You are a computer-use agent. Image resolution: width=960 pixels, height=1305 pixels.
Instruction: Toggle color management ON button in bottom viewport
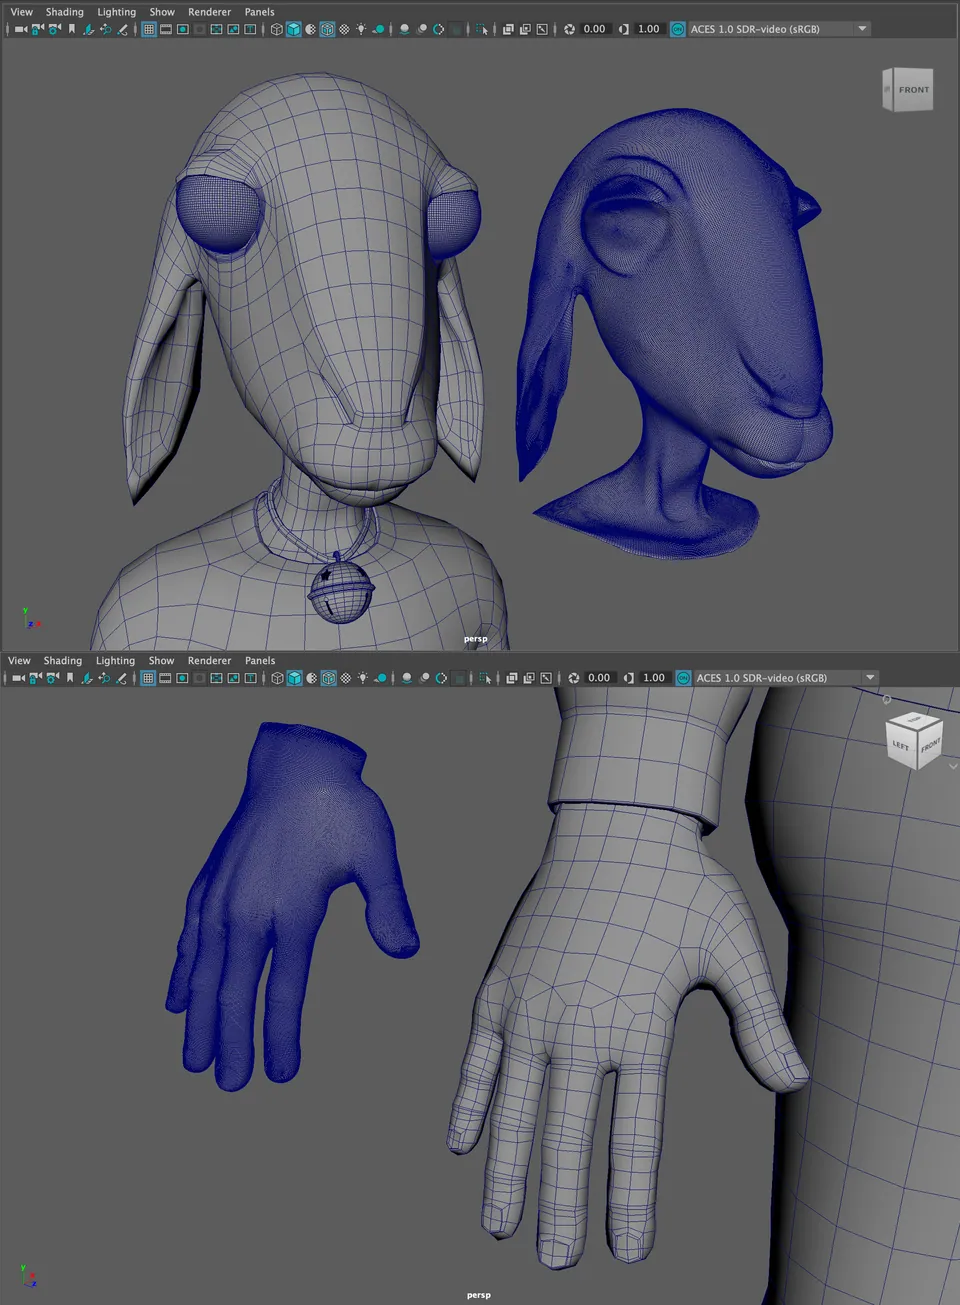[684, 678]
